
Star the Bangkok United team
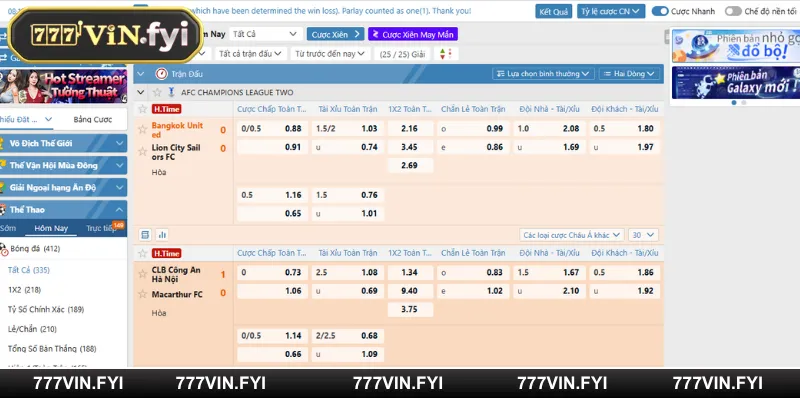[x=142, y=129]
